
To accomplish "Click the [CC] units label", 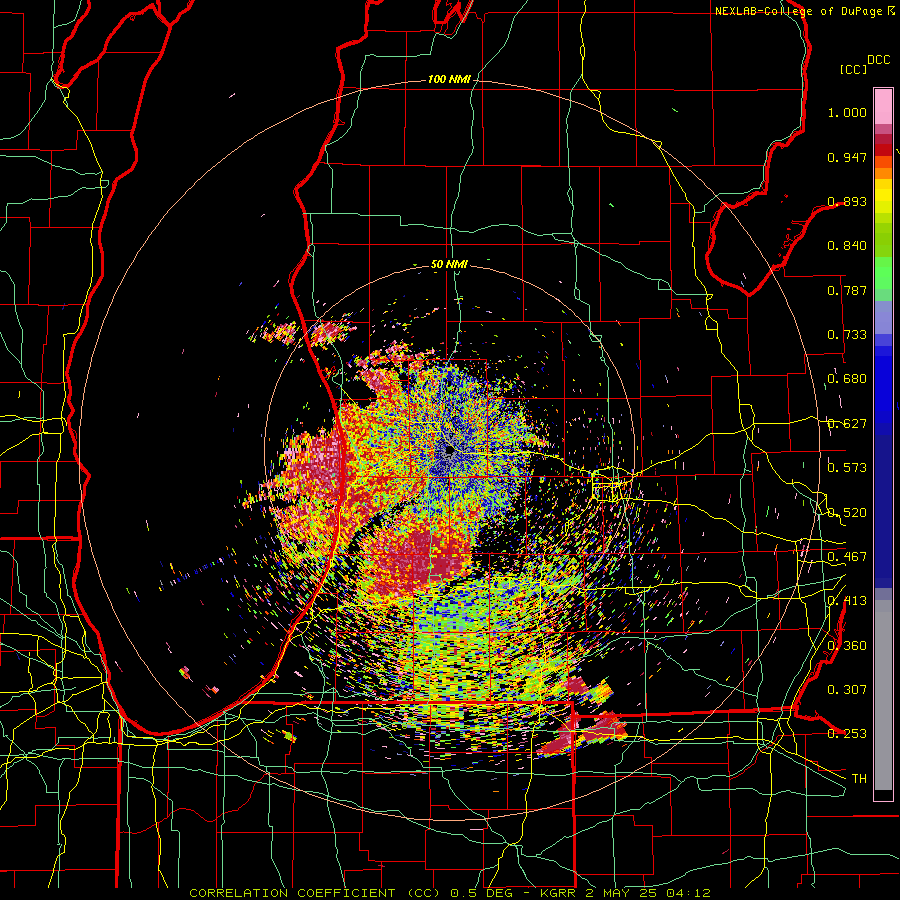I will click(853, 69).
